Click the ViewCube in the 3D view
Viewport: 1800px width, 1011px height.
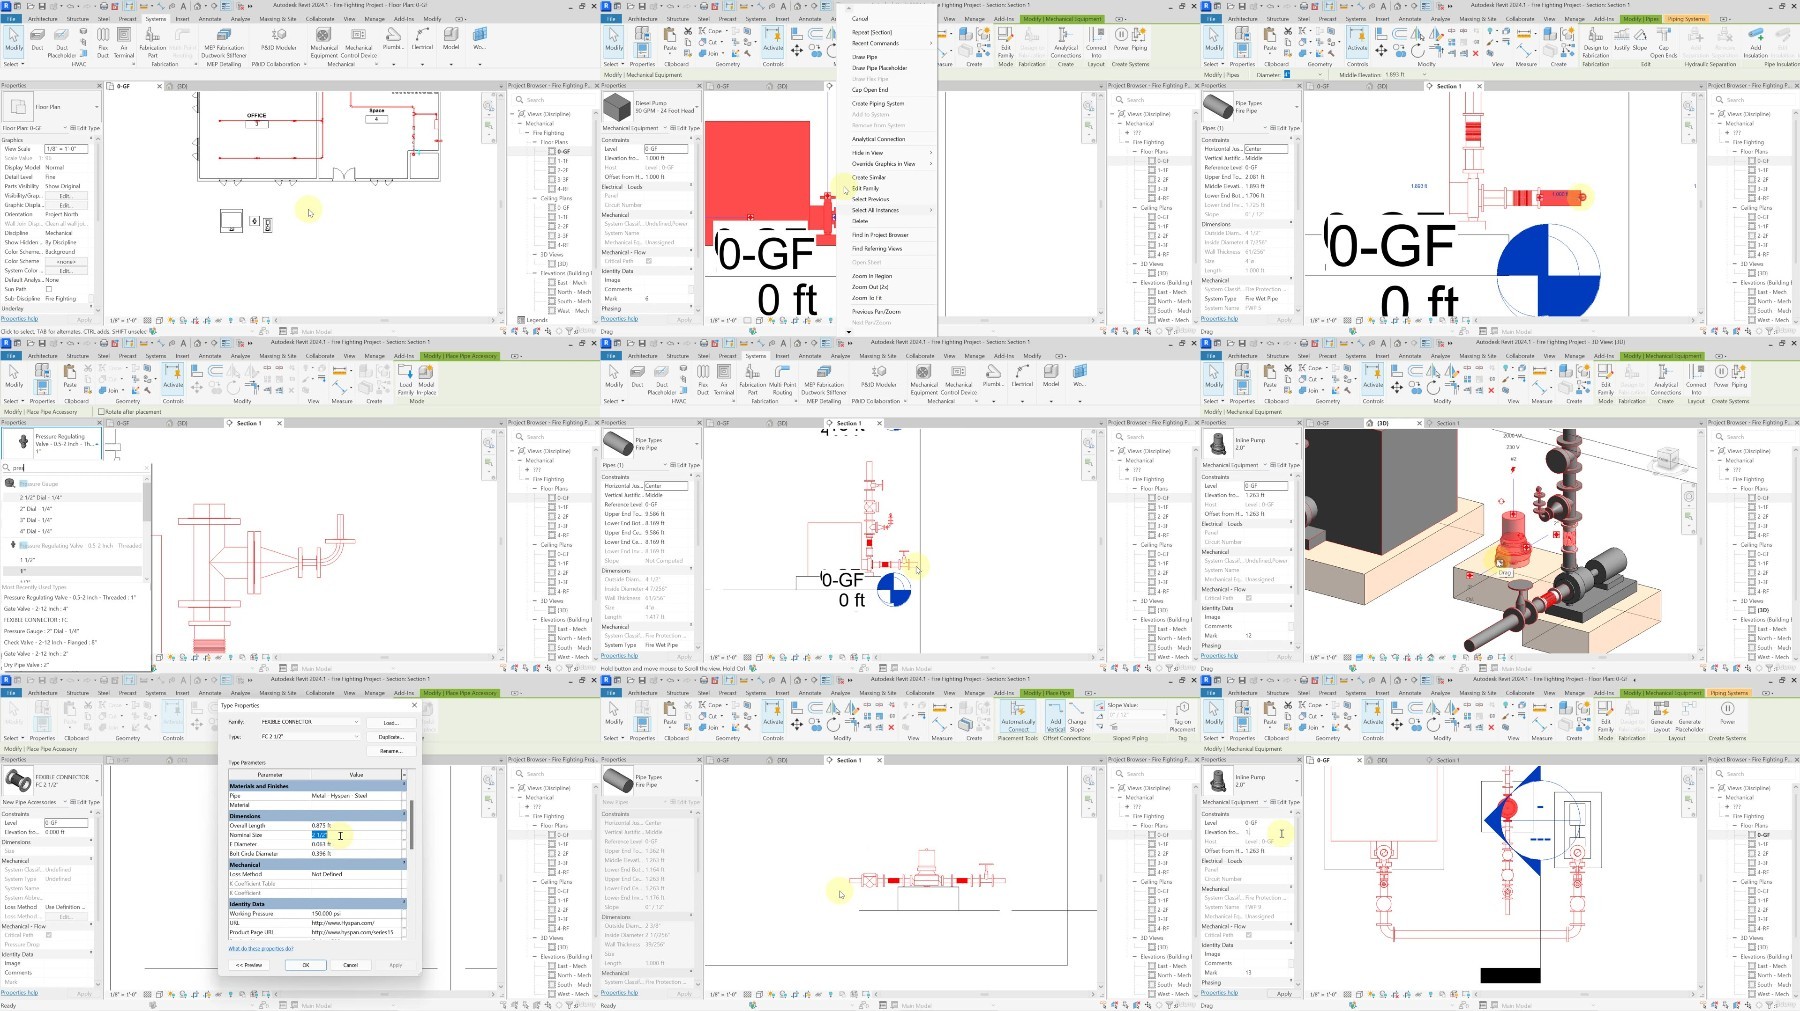[x=1667, y=459]
